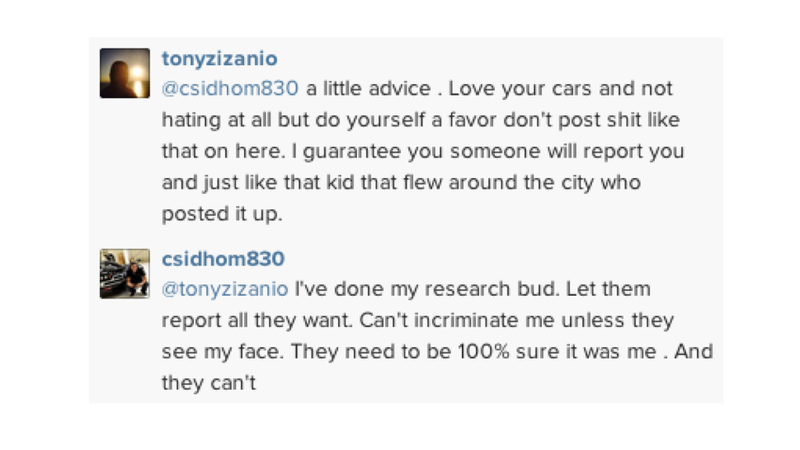Follow the @csidhom830 mention in first comment
Image resolution: width=800 pixels, height=450 pixels.
tap(230, 89)
